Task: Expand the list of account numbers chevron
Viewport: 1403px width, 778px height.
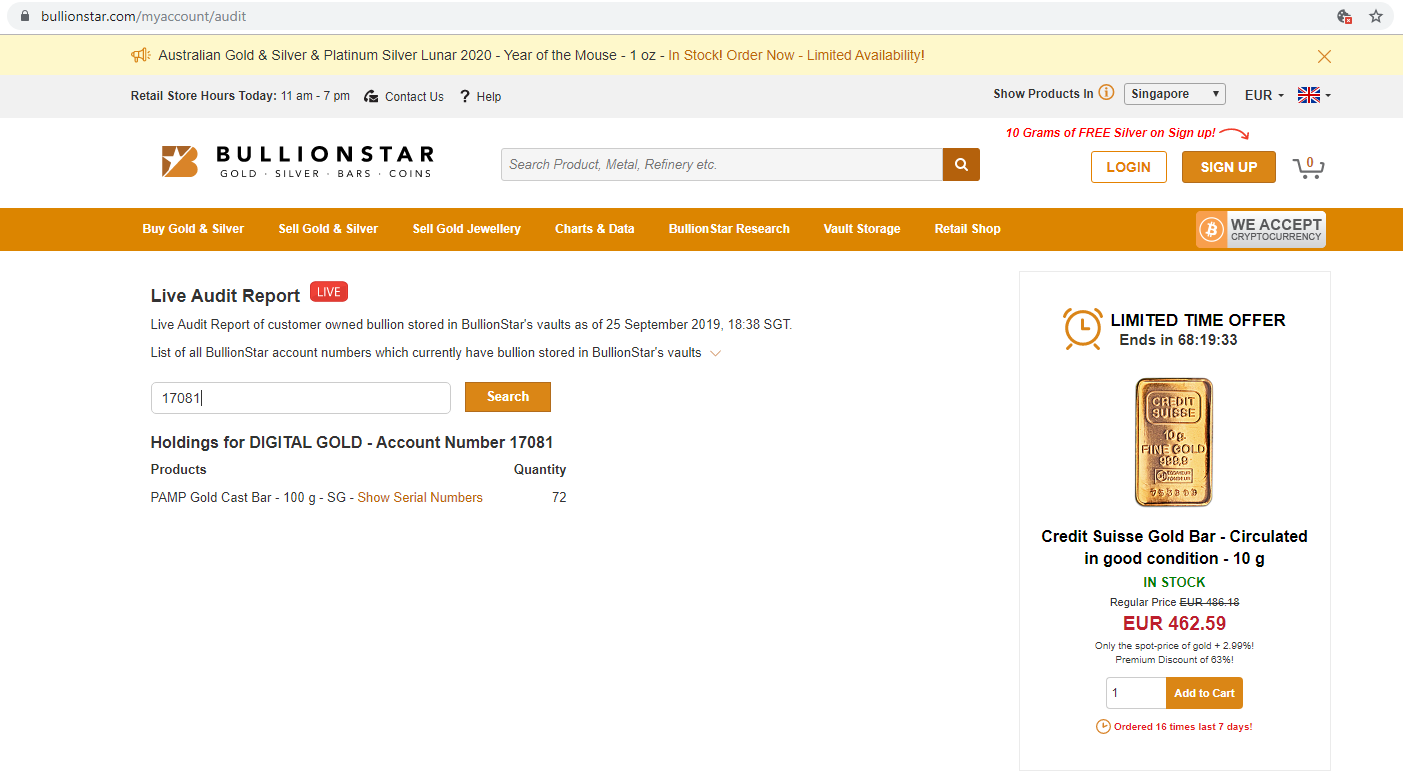Action: pos(715,353)
